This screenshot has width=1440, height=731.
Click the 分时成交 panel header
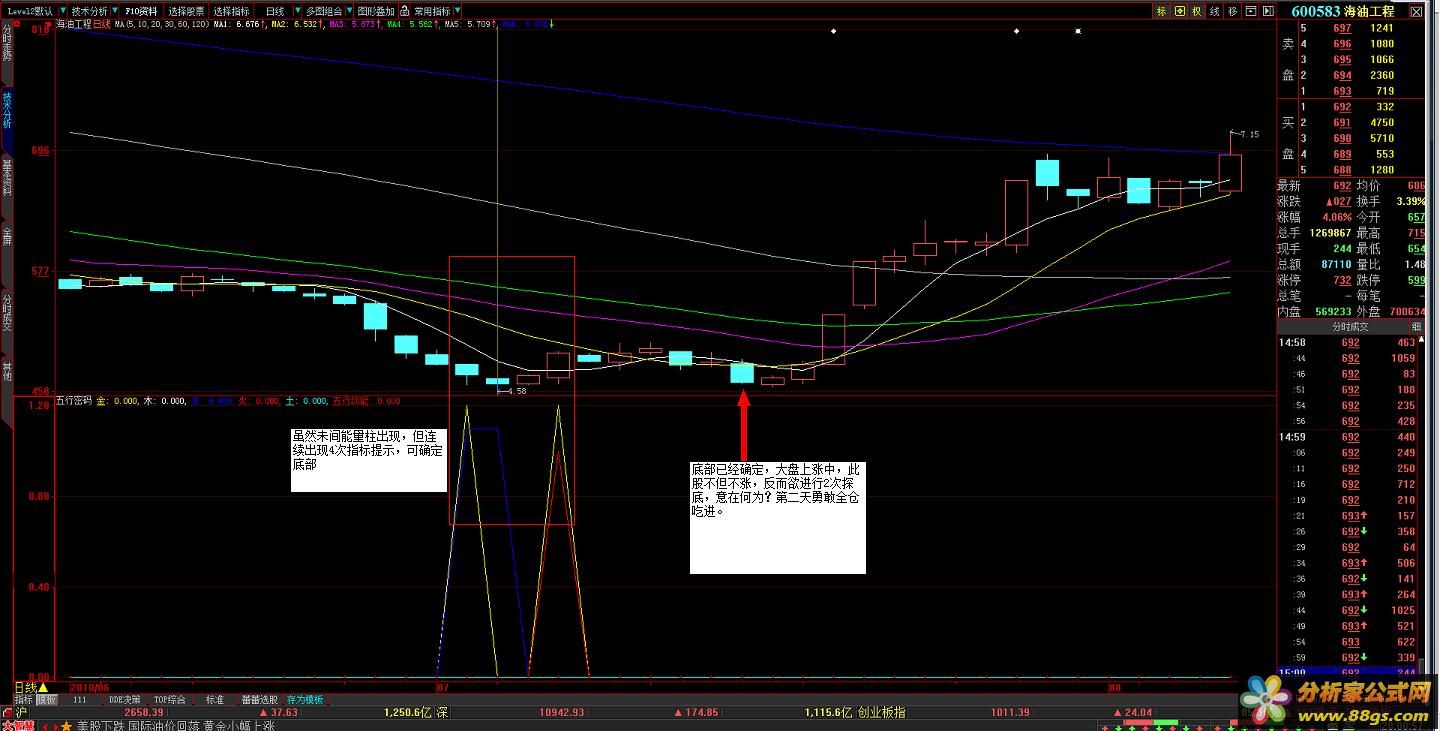tap(1349, 327)
